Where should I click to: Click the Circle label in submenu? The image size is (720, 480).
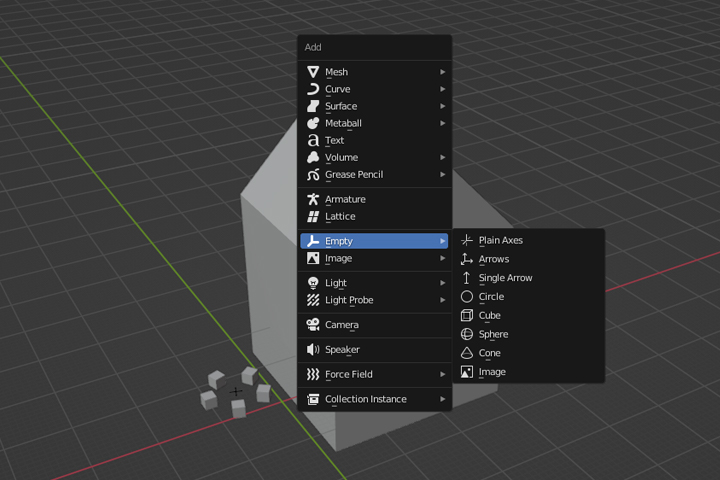[491, 297]
